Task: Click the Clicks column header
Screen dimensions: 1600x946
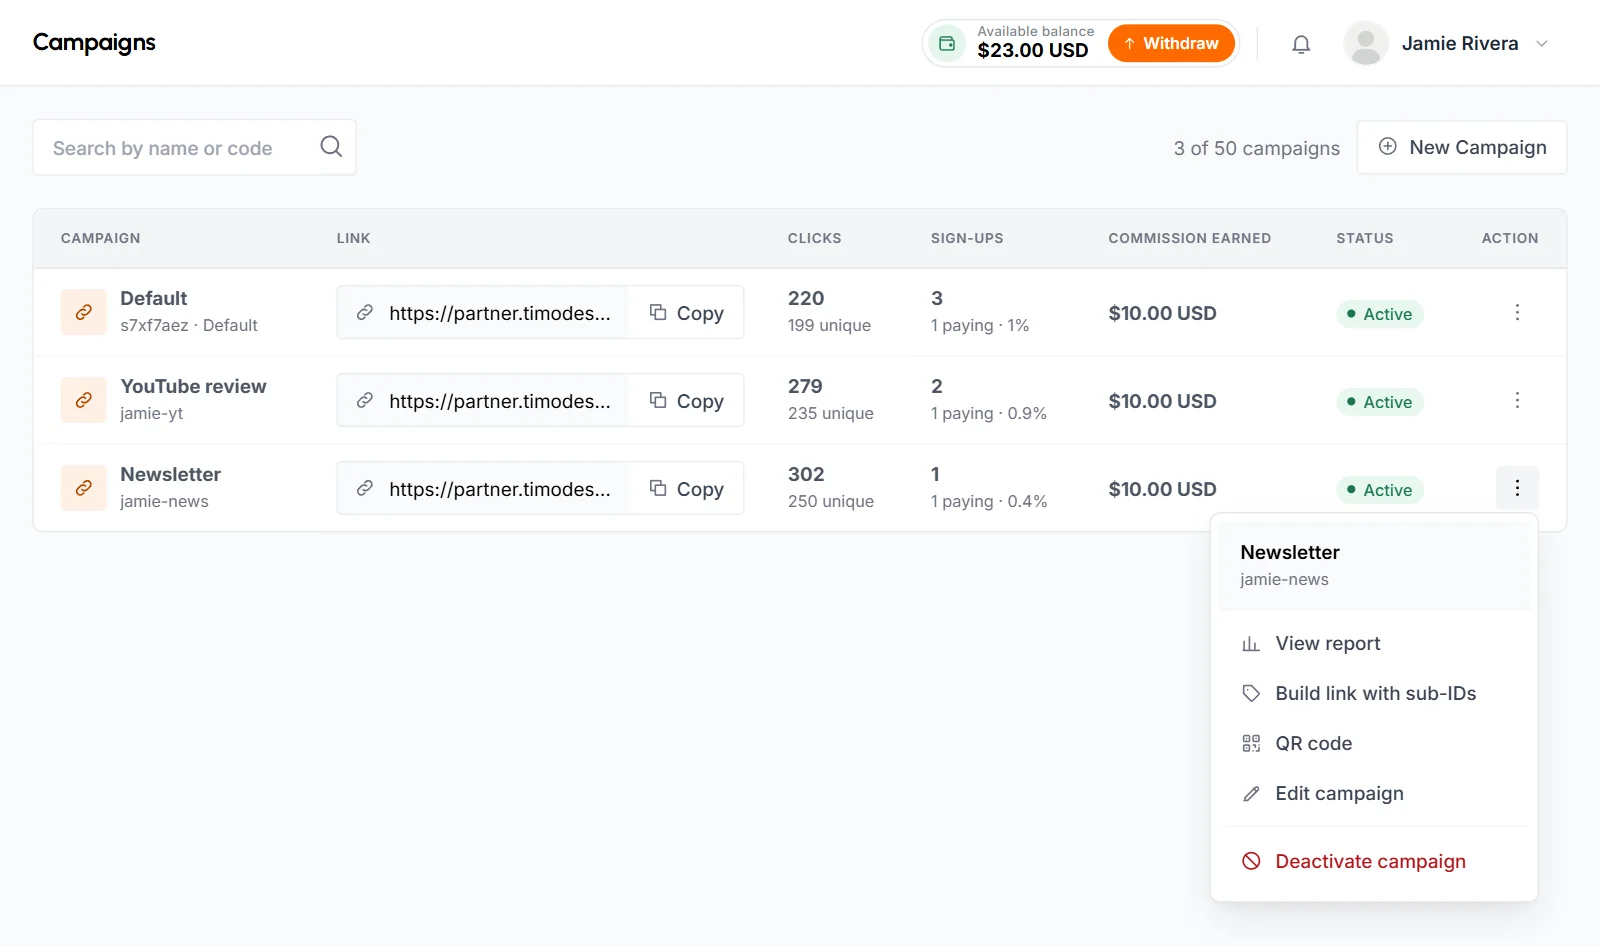Action: click(814, 238)
